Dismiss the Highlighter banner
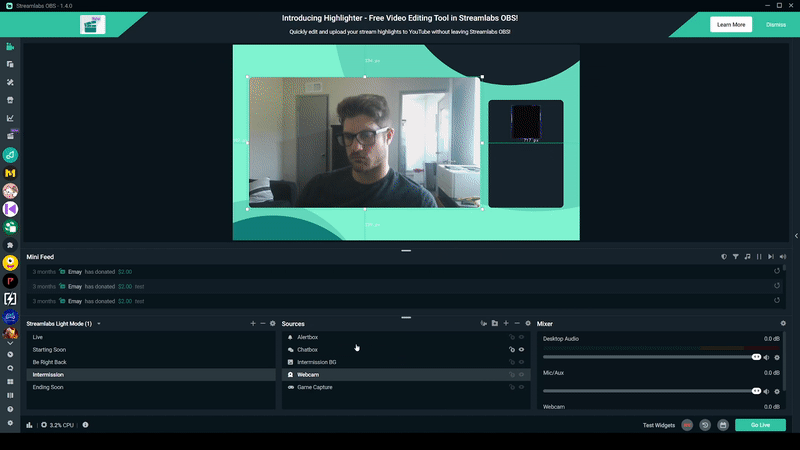Viewport: 800px width, 450px height. [x=776, y=24]
